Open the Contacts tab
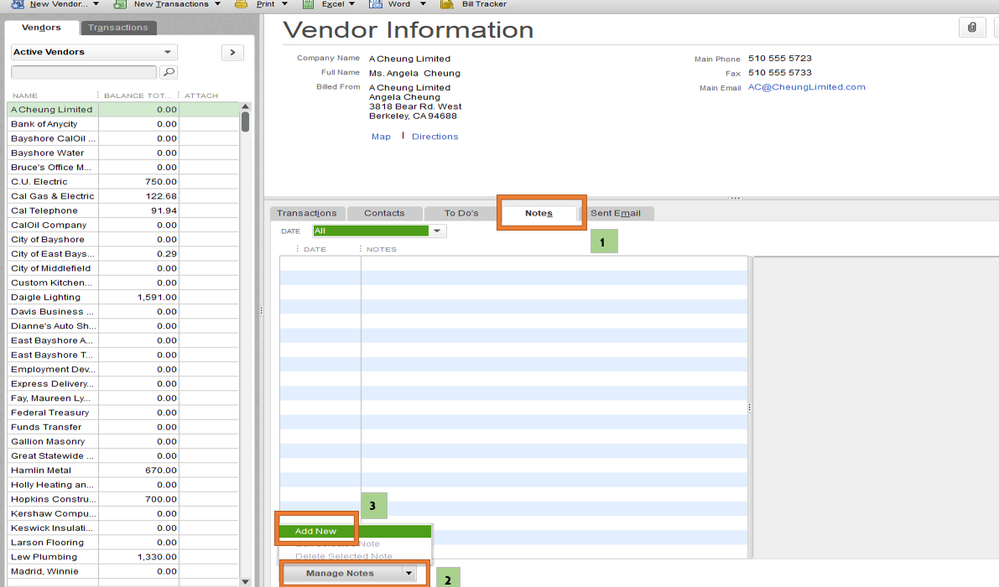This screenshot has height=587, width=999. point(384,213)
